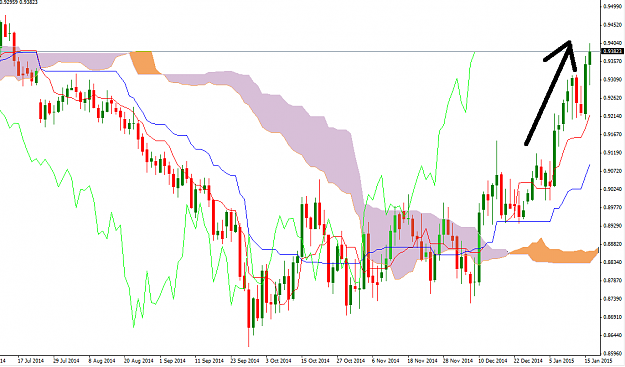Click the 0.87870 price axis label
This screenshot has height=367, width=625.
coord(613,281)
